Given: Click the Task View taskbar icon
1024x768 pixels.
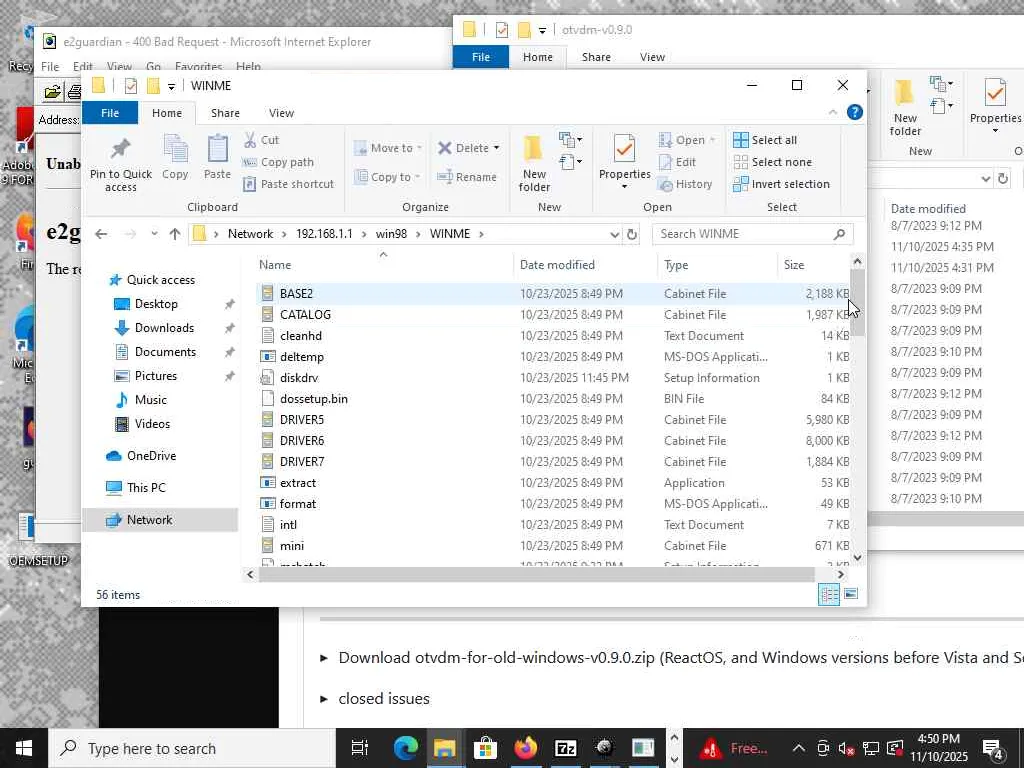Looking at the screenshot, I should [360, 748].
